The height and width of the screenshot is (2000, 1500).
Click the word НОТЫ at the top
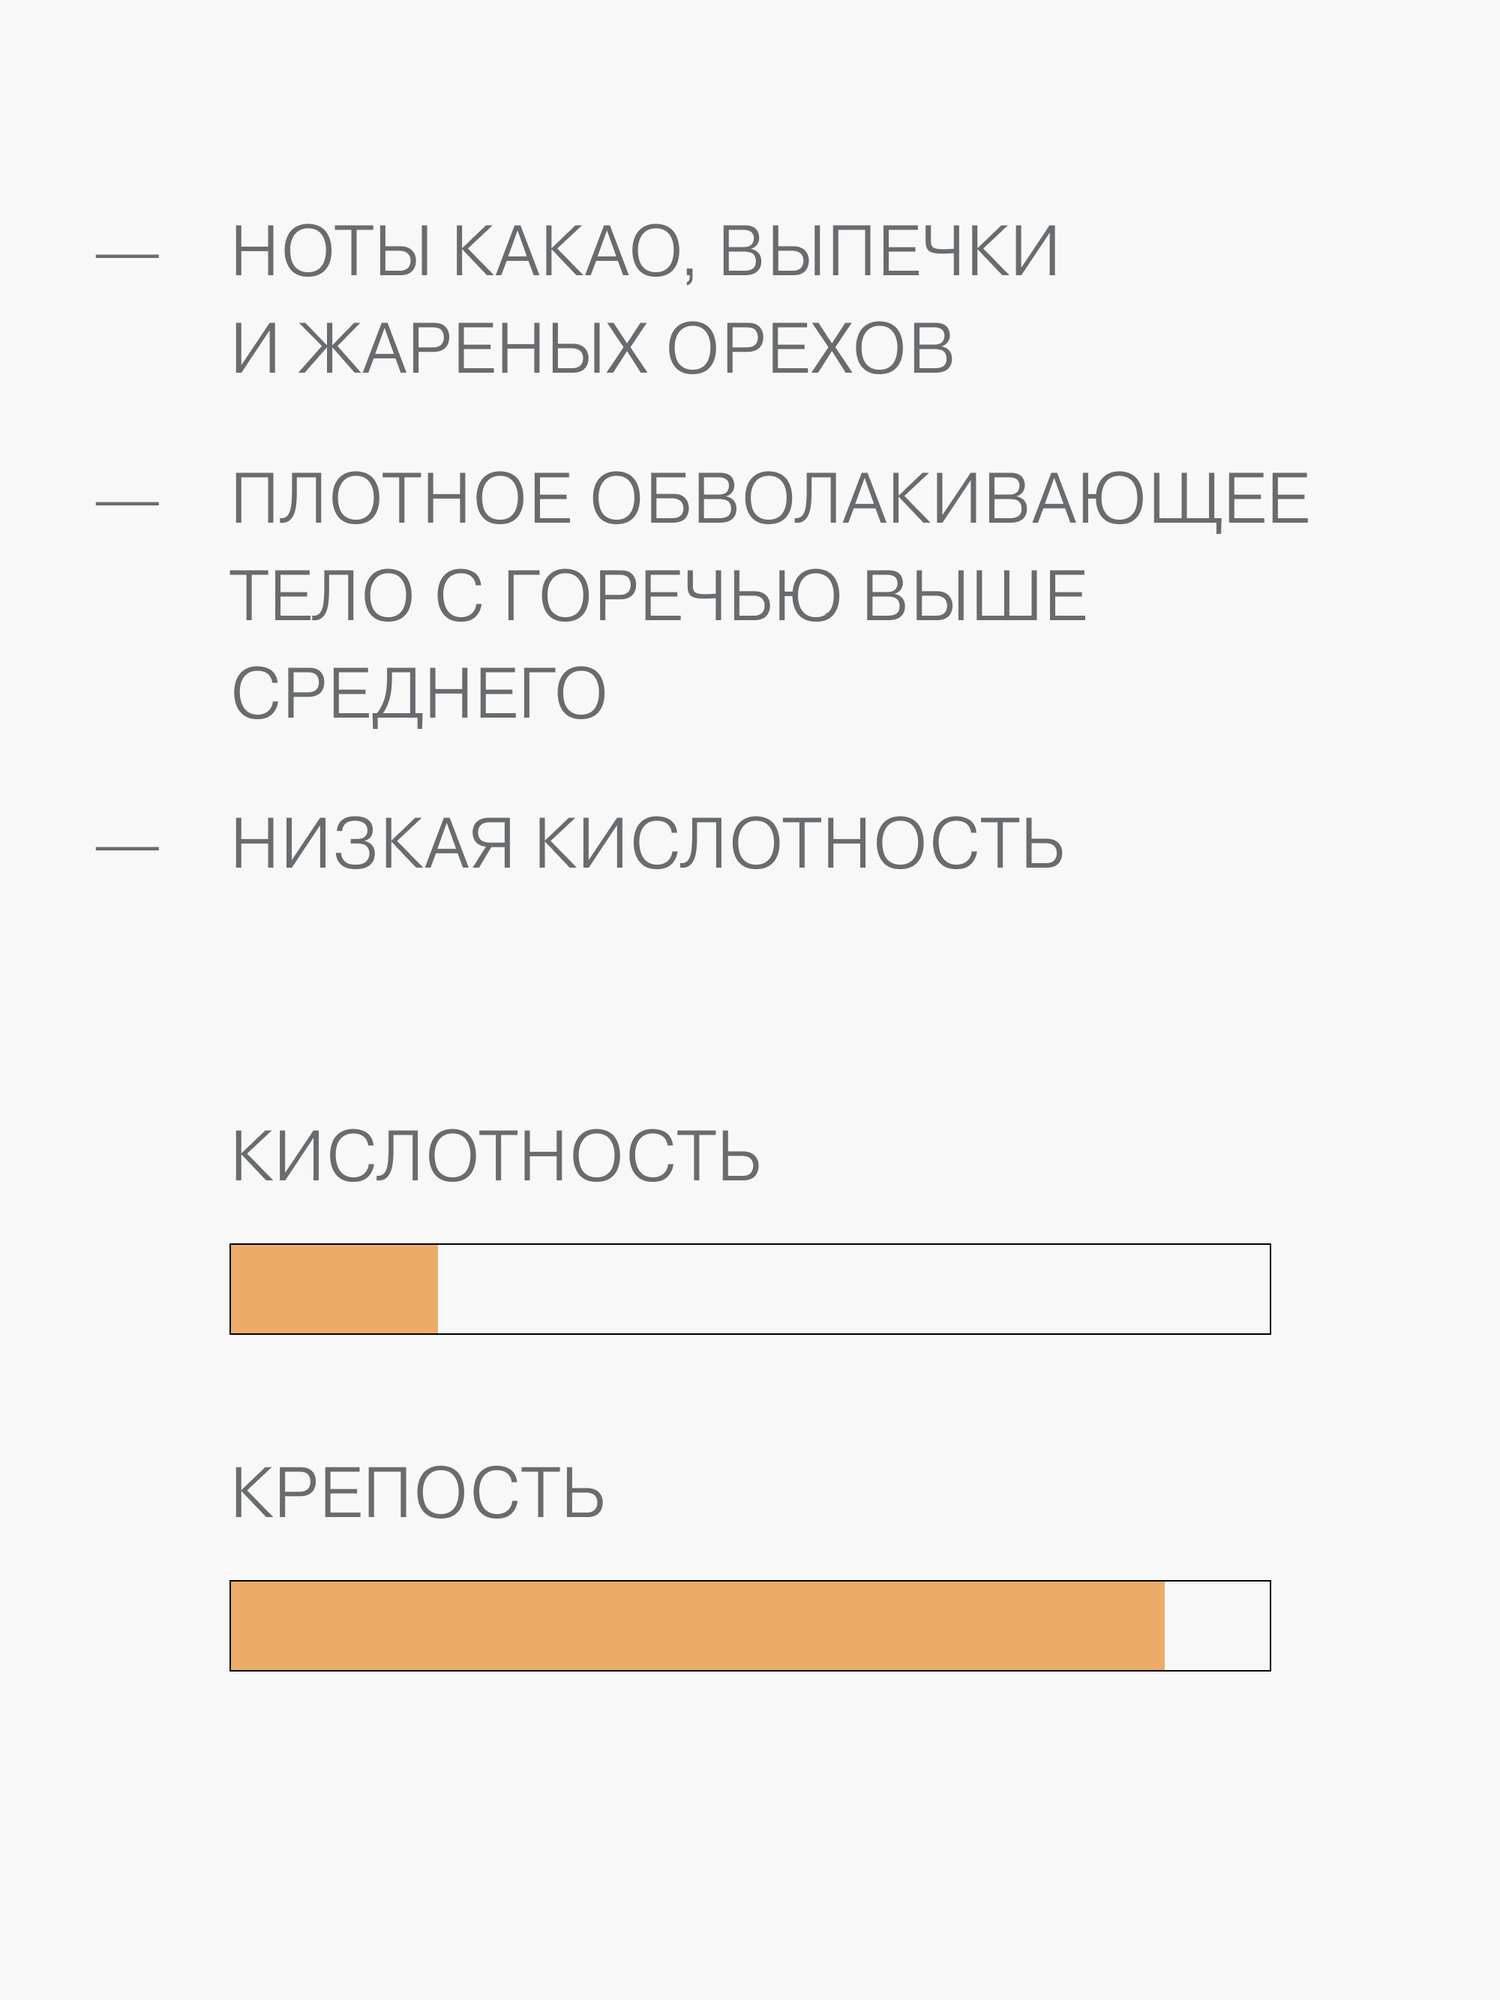(x=332, y=251)
